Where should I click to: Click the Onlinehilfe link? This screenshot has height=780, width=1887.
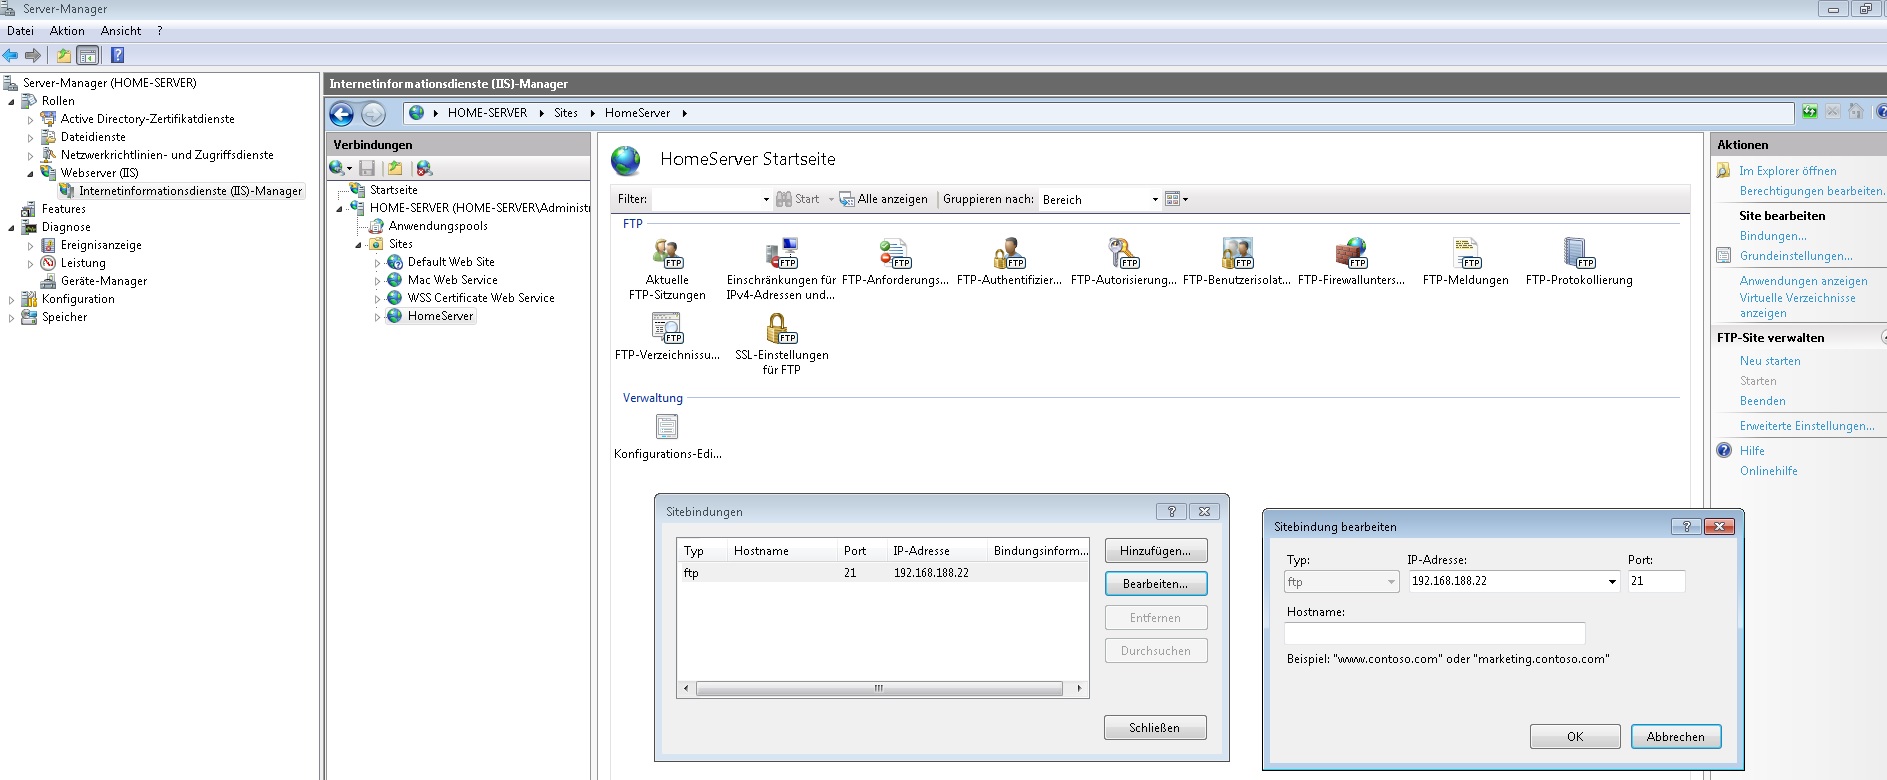click(1768, 471)
